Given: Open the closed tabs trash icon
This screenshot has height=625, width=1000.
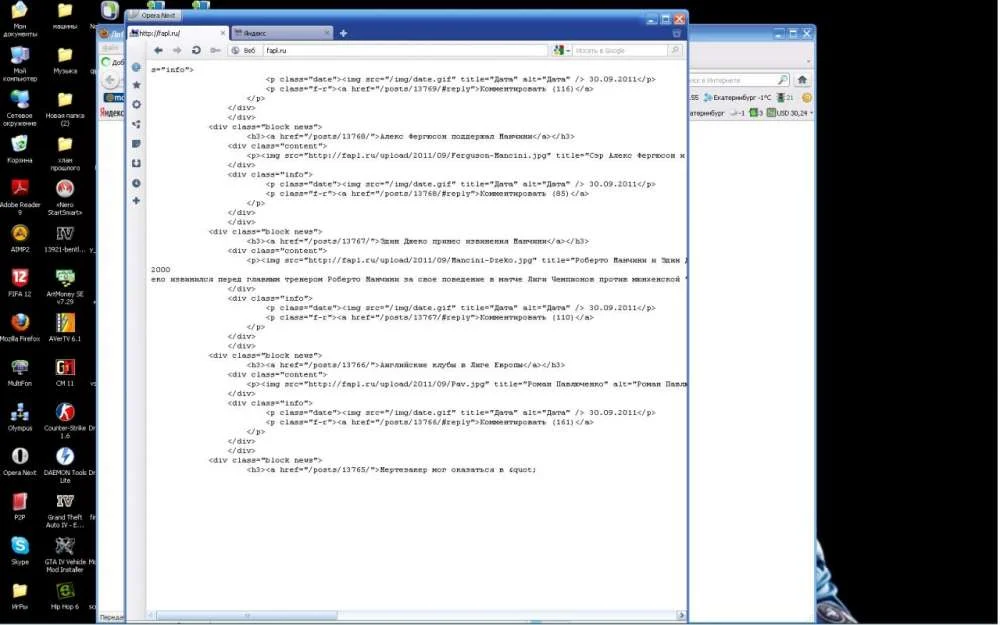Looking at the screenshot, I should point(677,33).
